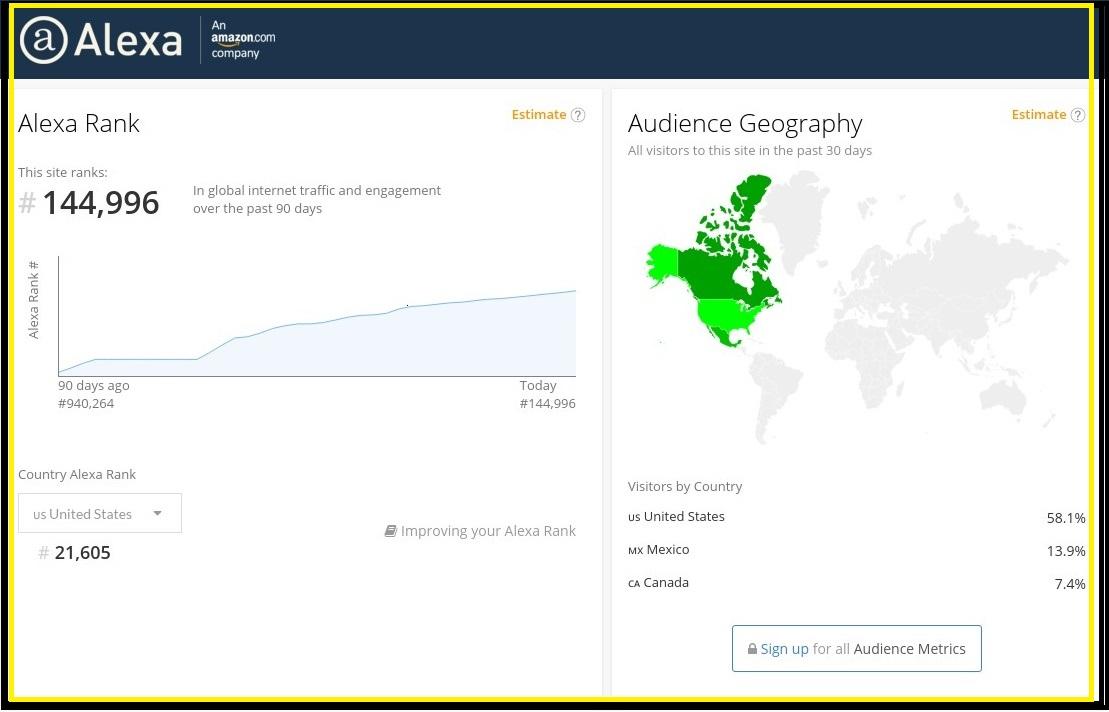This screenshot has height=712, width=1109.
Task: Click the dropdown arrow on United States selector
Action: pos(157,513)
